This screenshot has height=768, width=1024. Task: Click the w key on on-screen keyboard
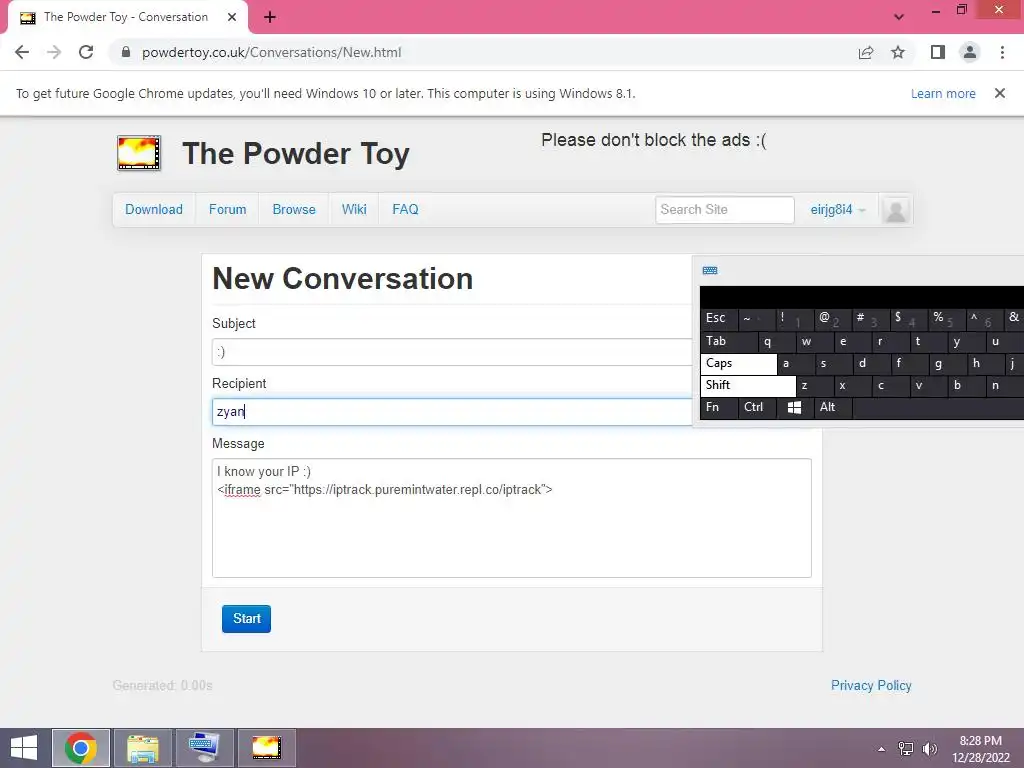click(815, 342)
